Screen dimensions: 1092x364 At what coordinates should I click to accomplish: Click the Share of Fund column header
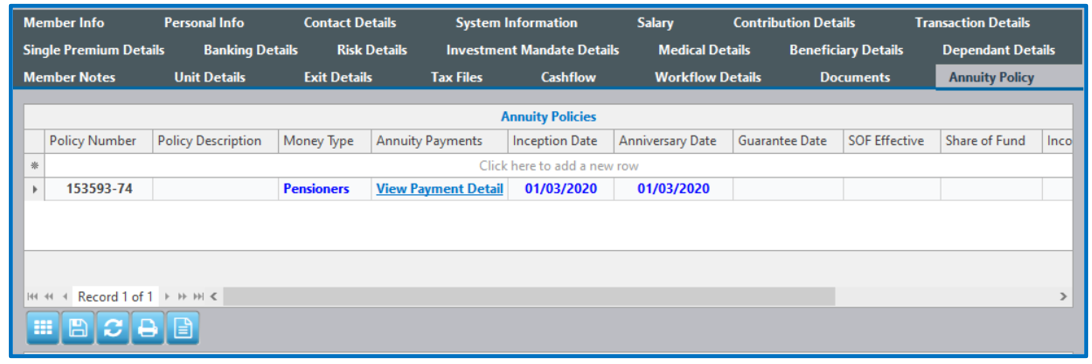tap(991, 141)
